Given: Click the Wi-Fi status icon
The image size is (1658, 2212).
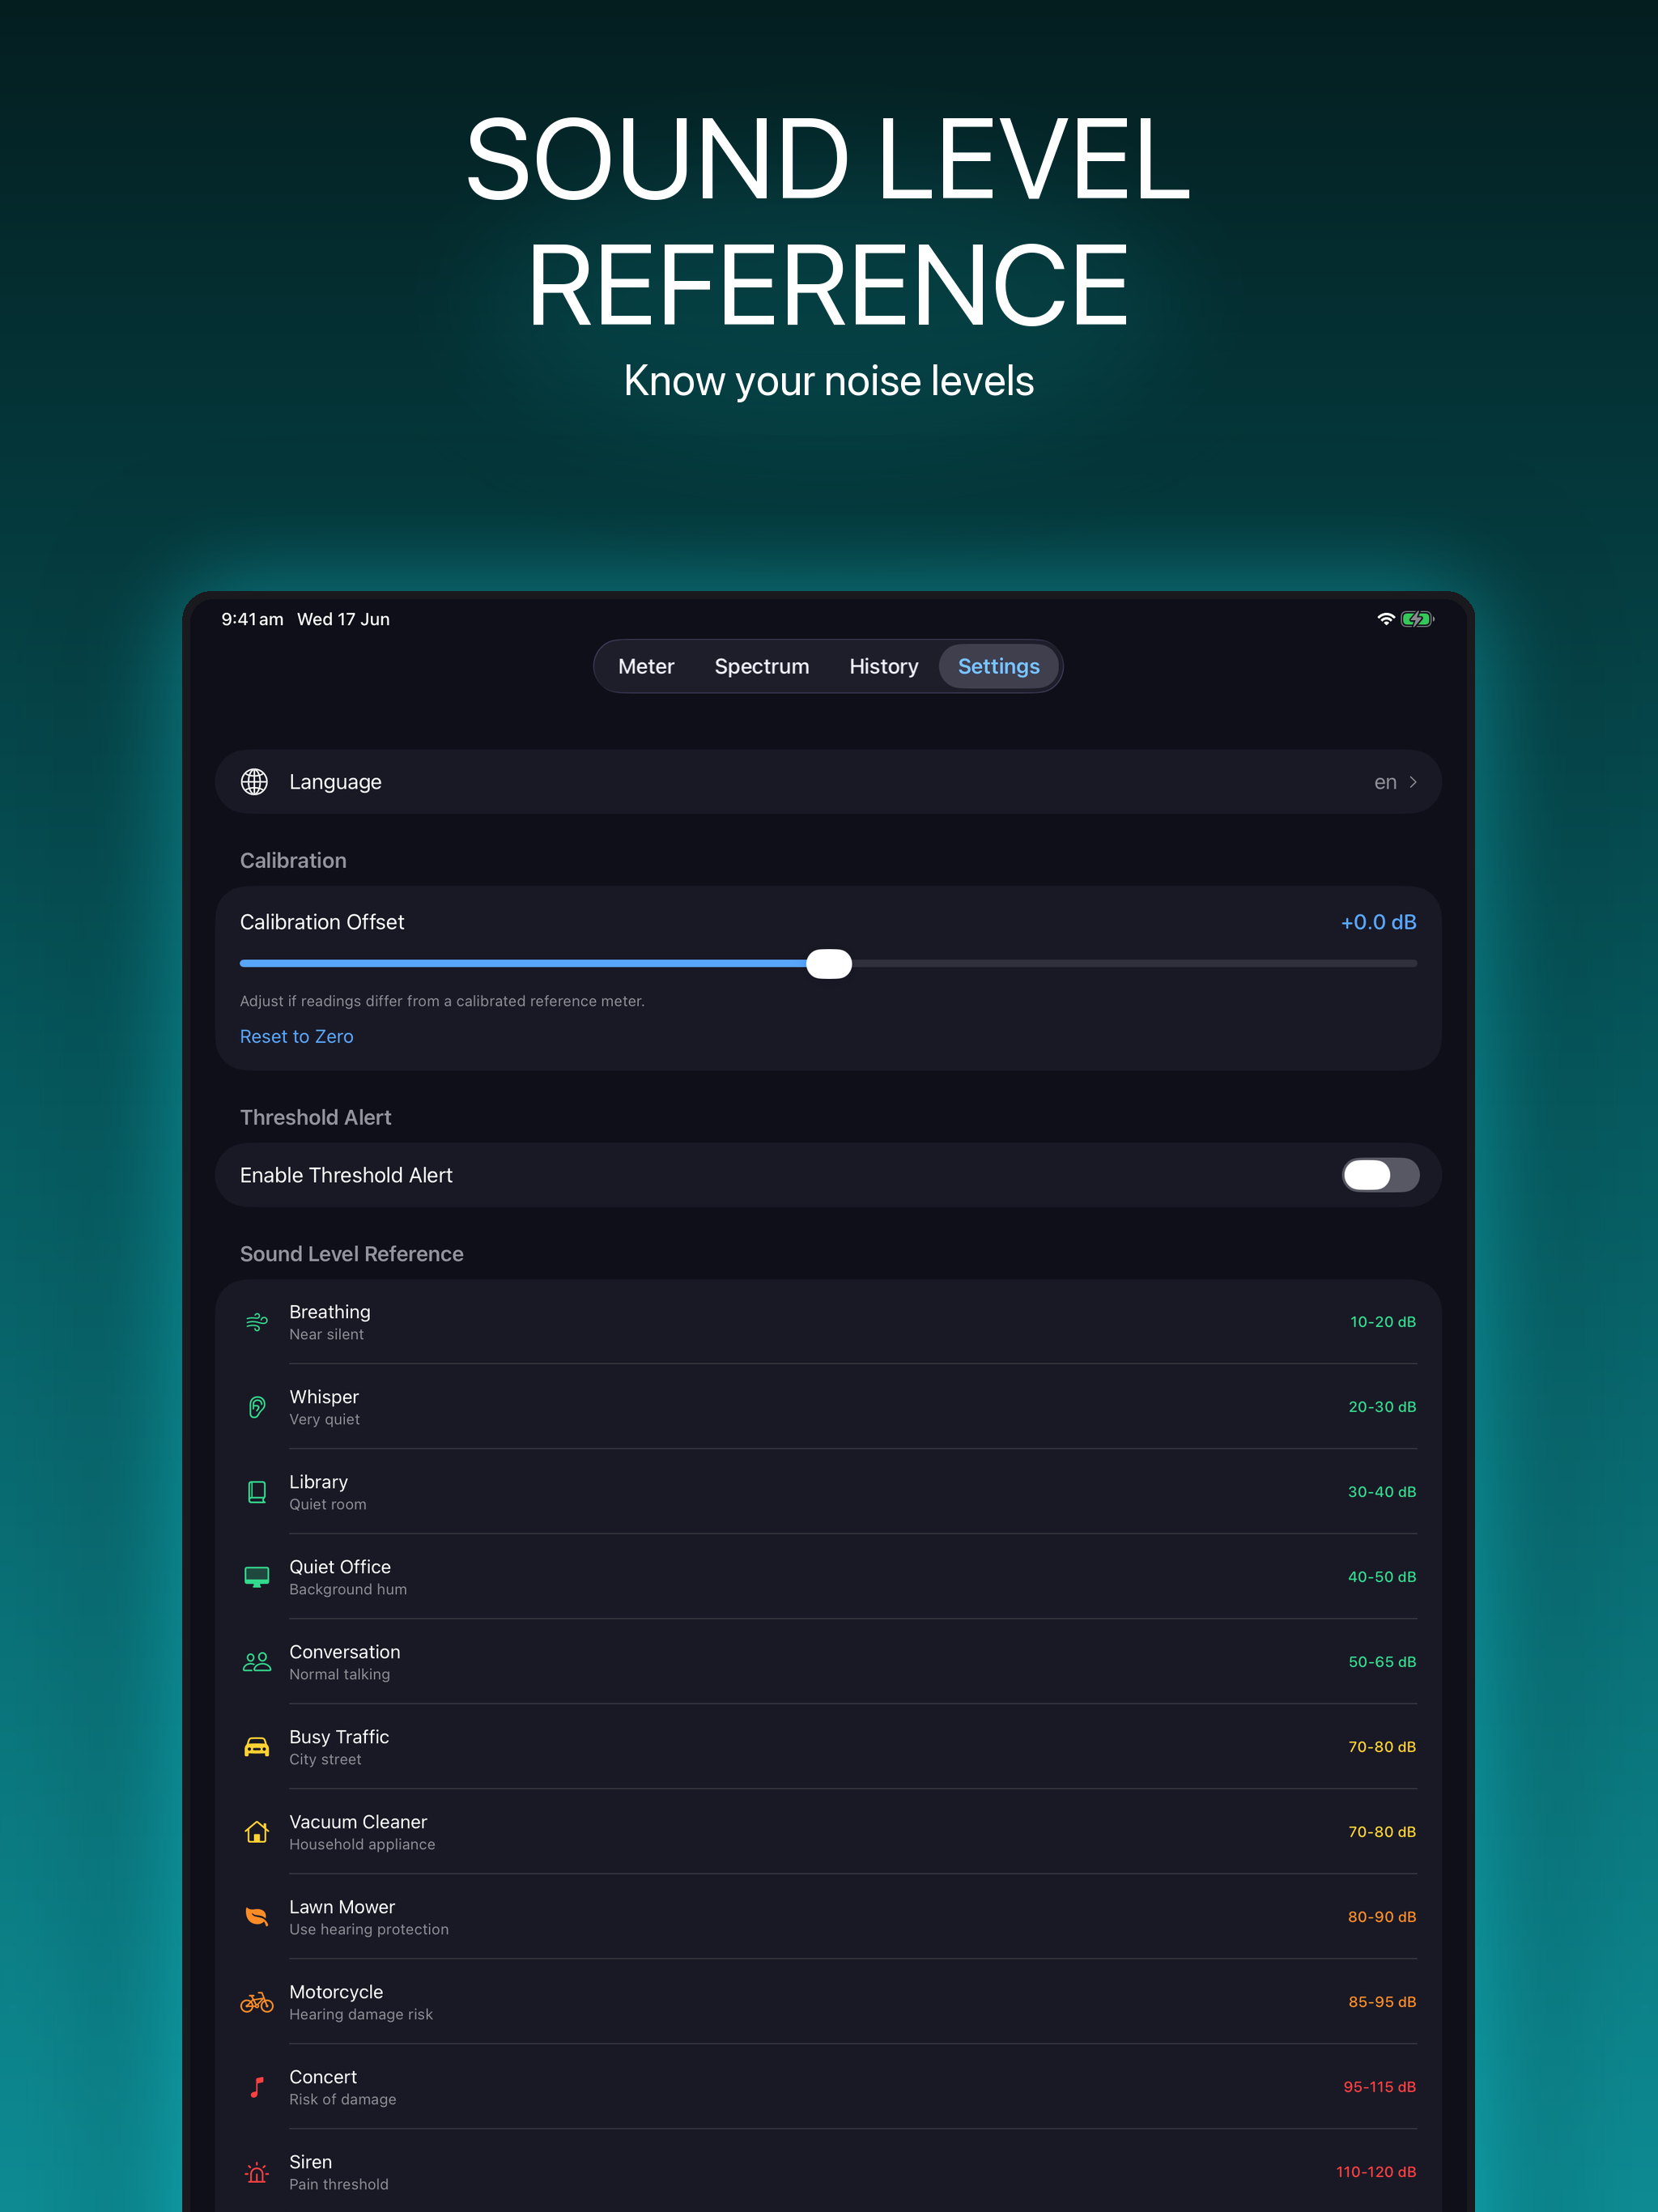Looking at the screenshot, I should click(1386, 619).
